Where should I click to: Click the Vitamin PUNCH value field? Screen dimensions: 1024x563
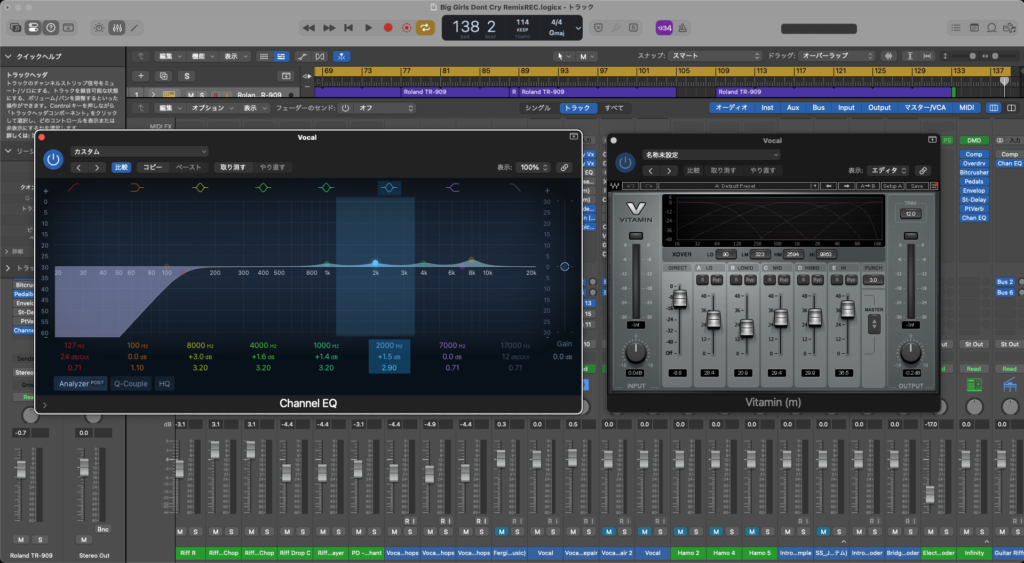(873, 280)
